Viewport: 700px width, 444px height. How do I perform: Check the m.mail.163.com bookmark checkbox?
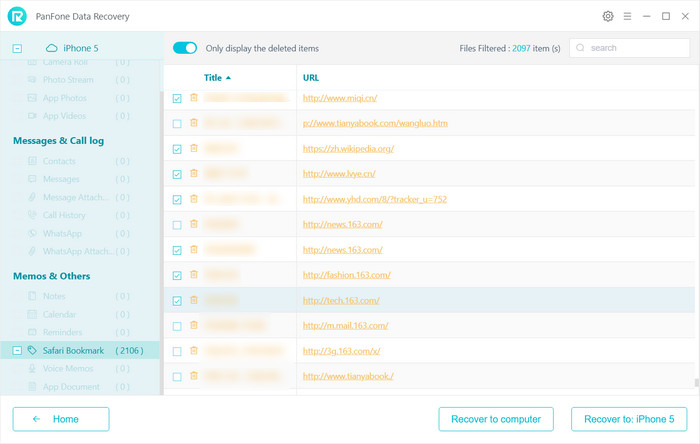tap(177, 326)
